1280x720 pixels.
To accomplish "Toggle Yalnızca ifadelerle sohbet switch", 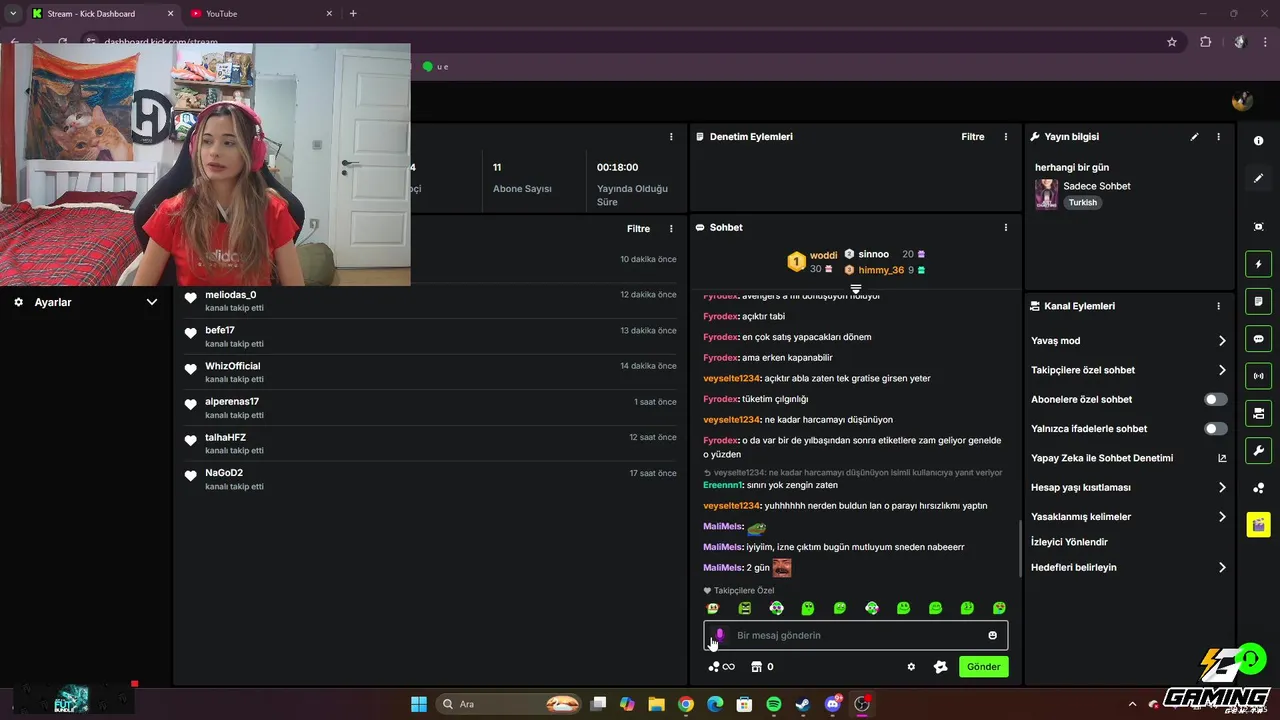I will tap(1215, 429).
